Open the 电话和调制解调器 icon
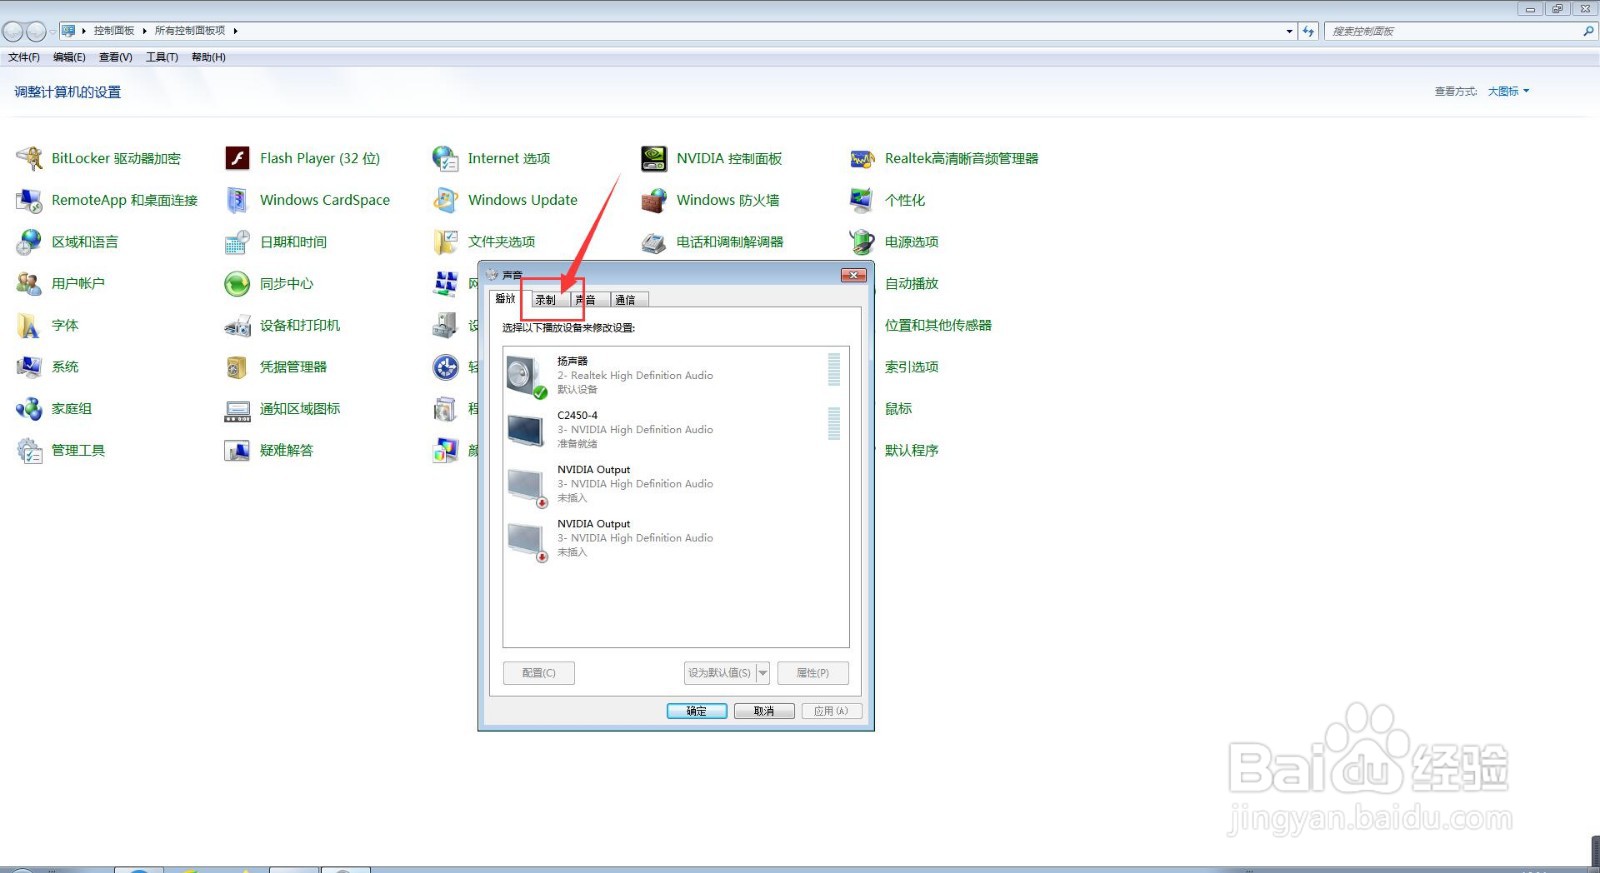This screenshot has width=1600, height=873. (654, 242)
